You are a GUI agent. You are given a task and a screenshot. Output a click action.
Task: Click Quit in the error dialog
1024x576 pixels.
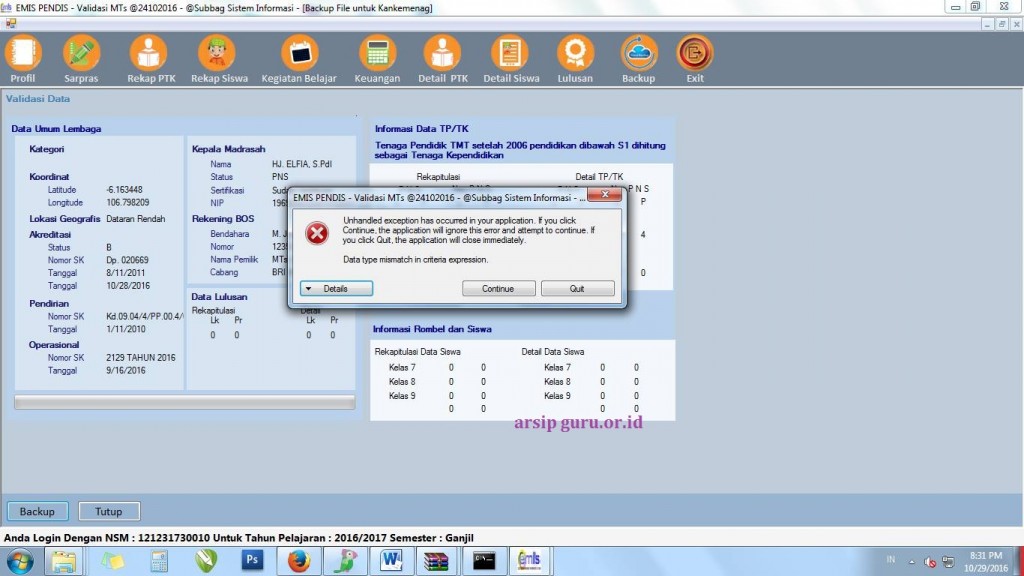tap(577, 289)
